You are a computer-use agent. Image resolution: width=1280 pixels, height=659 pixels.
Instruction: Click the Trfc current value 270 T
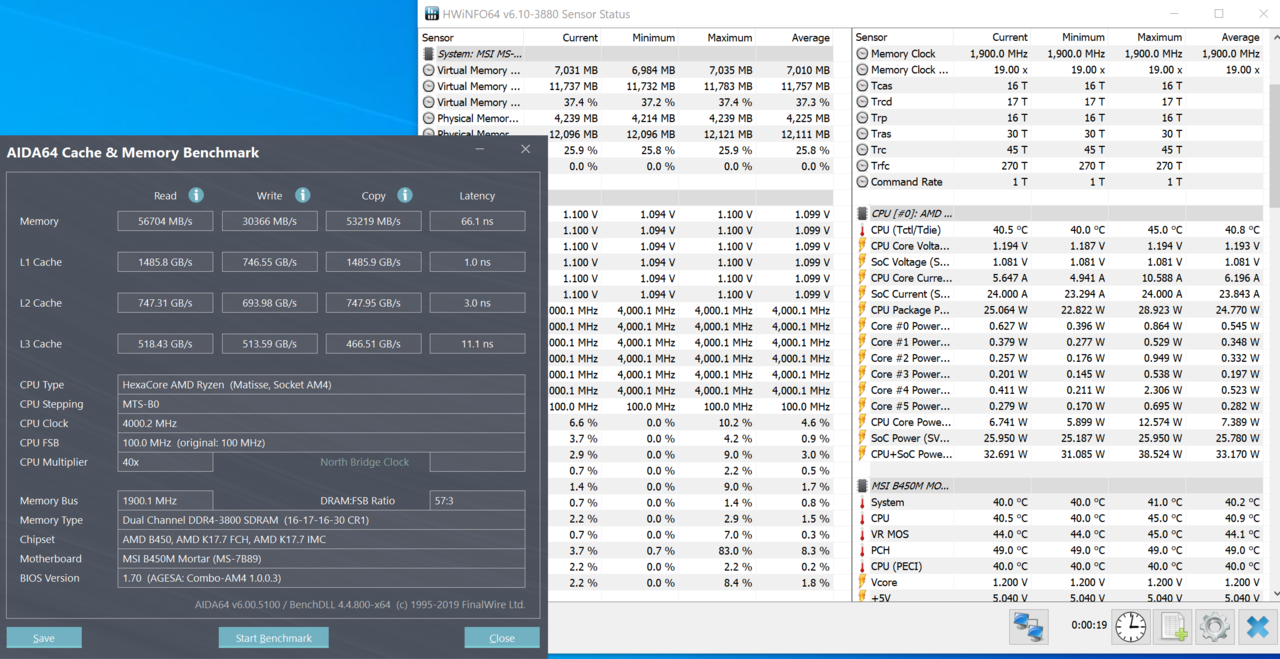[1013, 166]
